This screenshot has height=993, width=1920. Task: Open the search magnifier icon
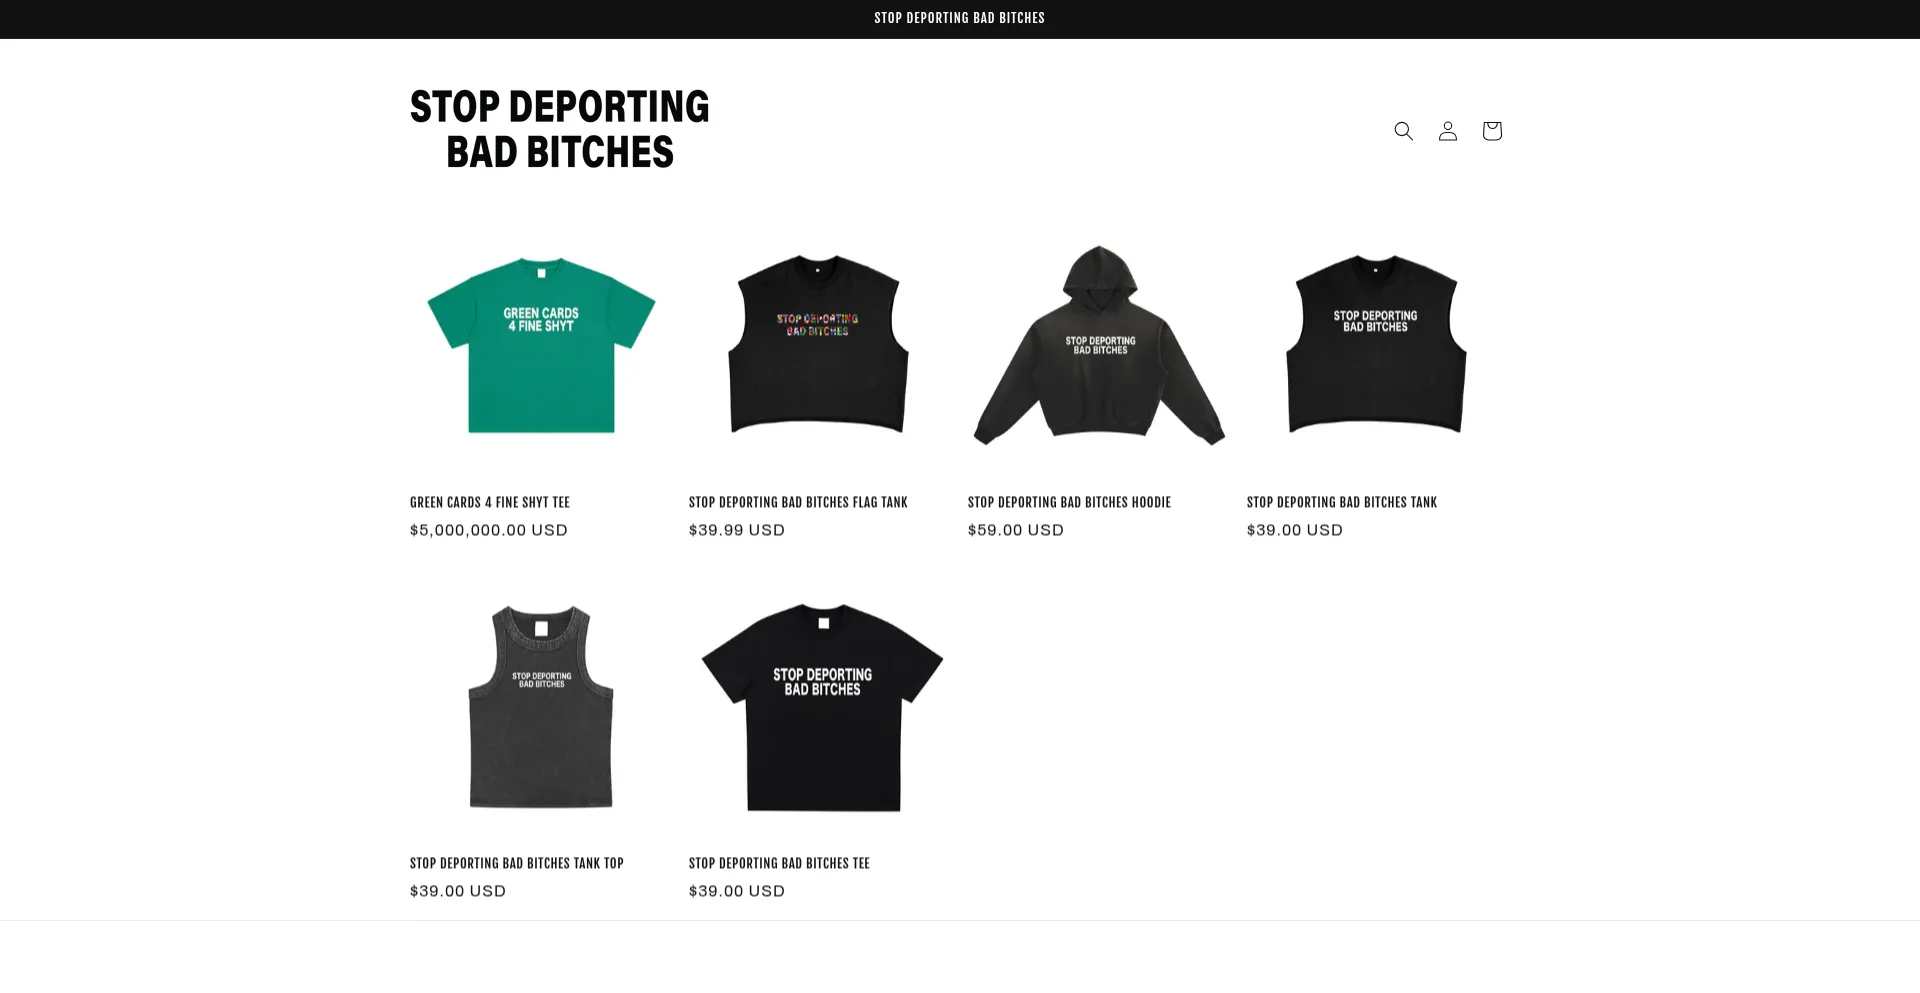pyautogui.click(x=1403, y=131)
